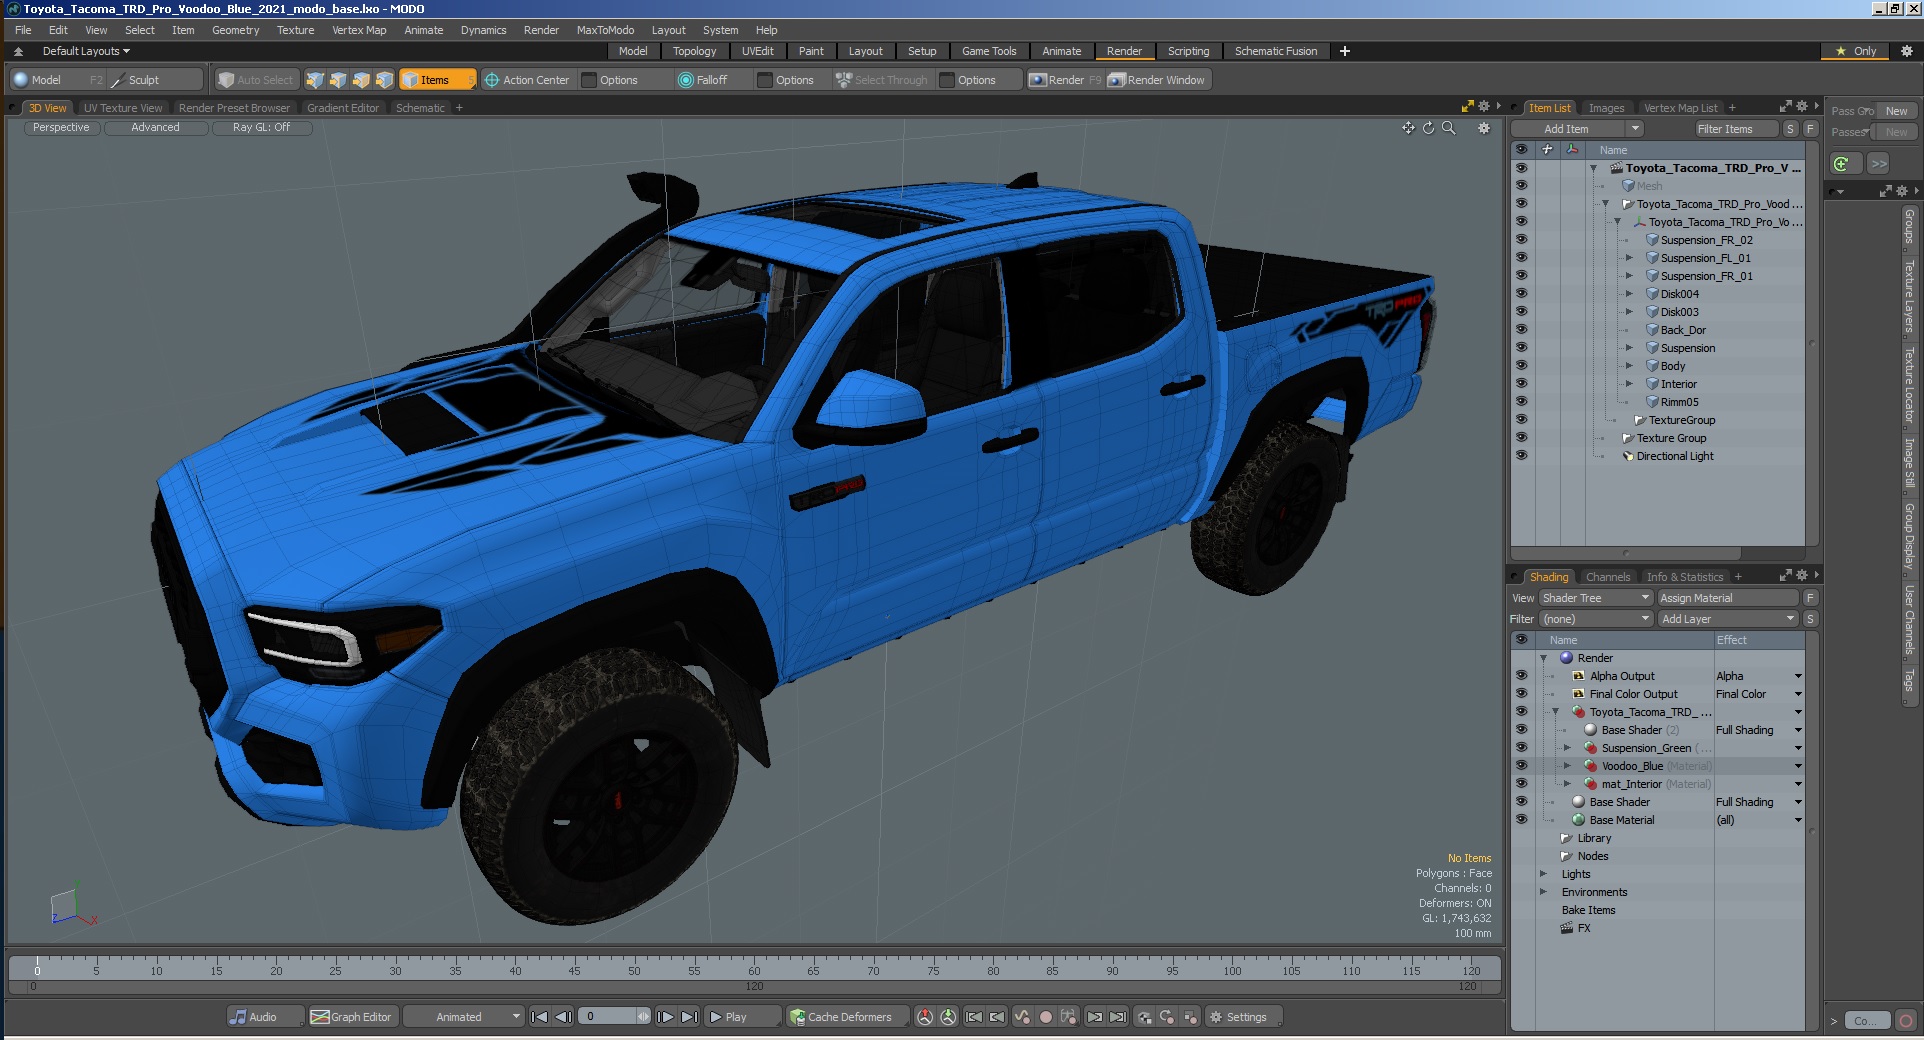Open layout settings gear at top right
This screenshot has width=1924, height=1040.
point(1906,51)
